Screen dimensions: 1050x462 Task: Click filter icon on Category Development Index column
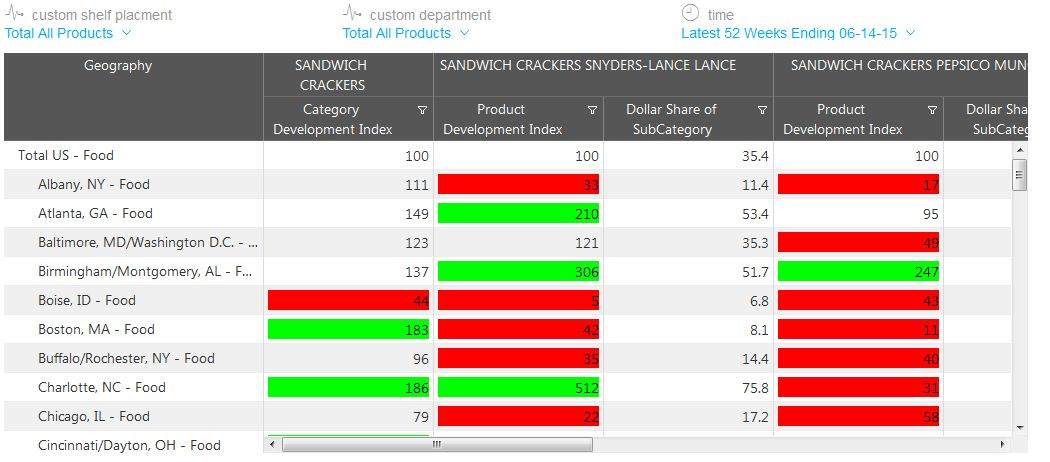[x=422, y=110]
